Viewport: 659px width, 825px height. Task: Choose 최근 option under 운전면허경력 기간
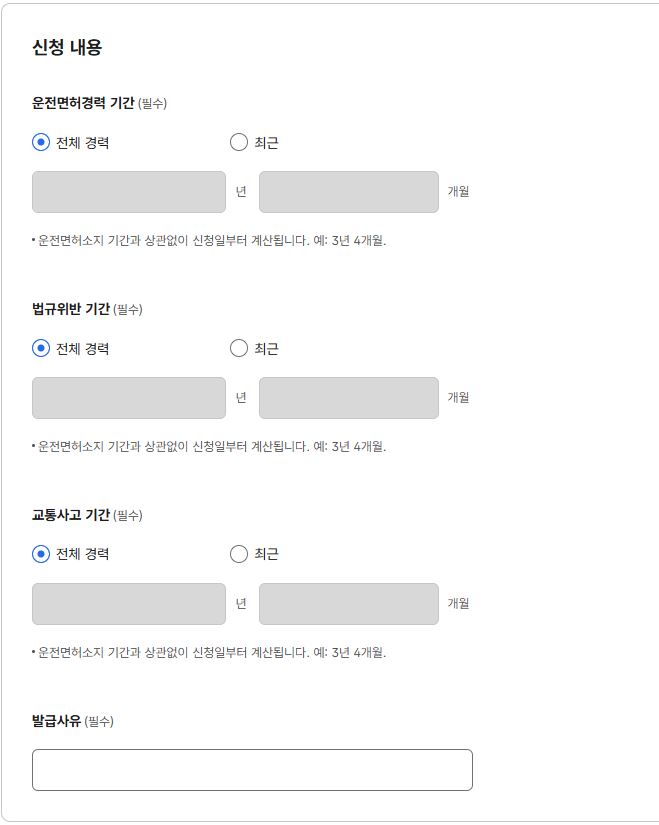pyautogui.click(x=237, y=141)
